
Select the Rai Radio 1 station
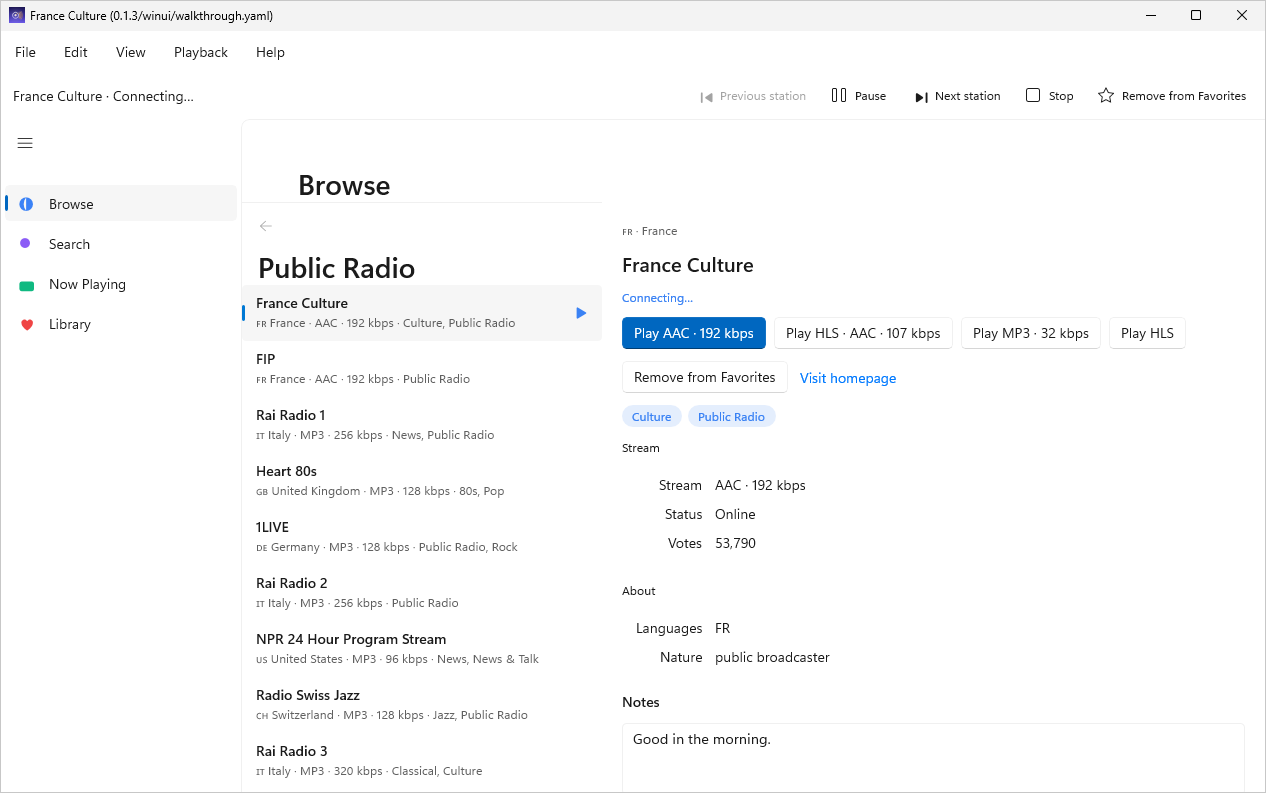[422, 425]
